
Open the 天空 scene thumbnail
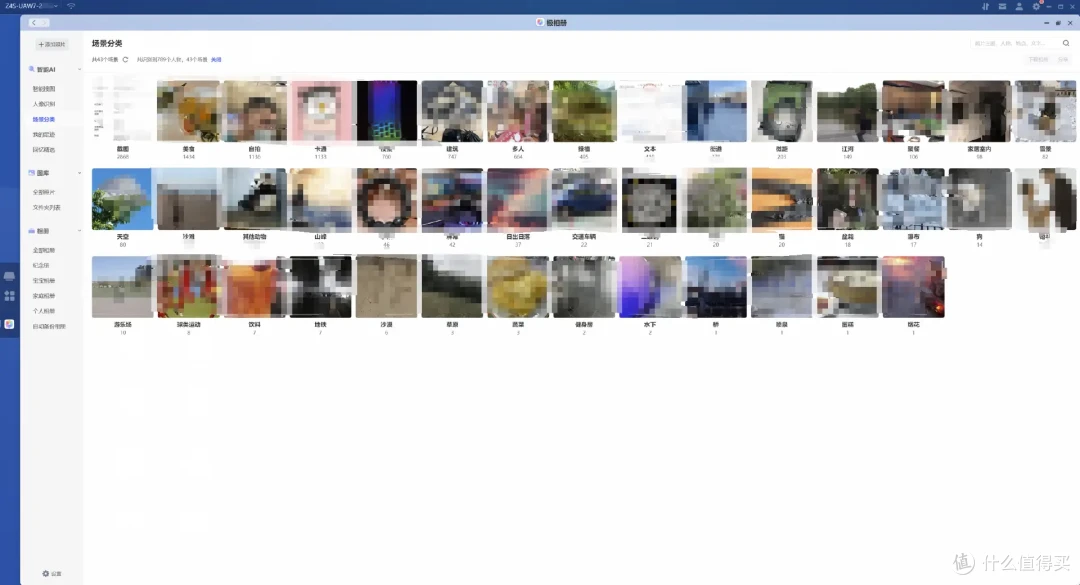[x=123, y=199]
